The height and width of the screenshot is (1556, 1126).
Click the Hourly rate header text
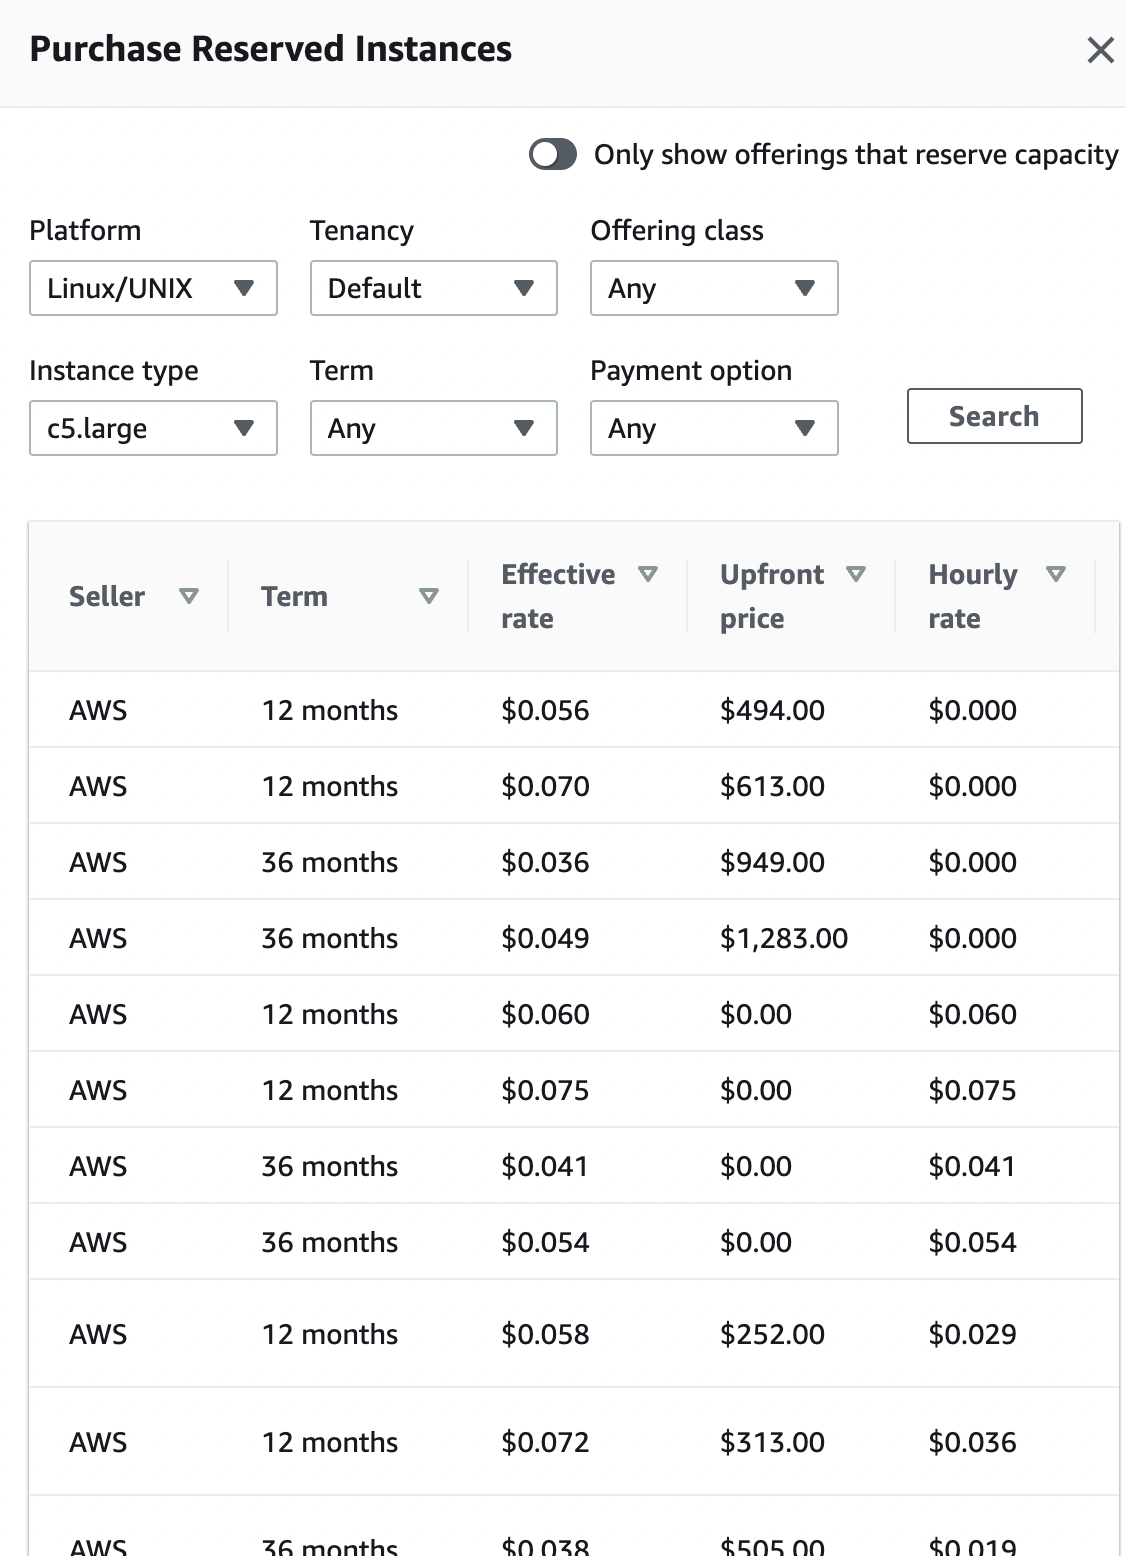[x=973, y=596]
